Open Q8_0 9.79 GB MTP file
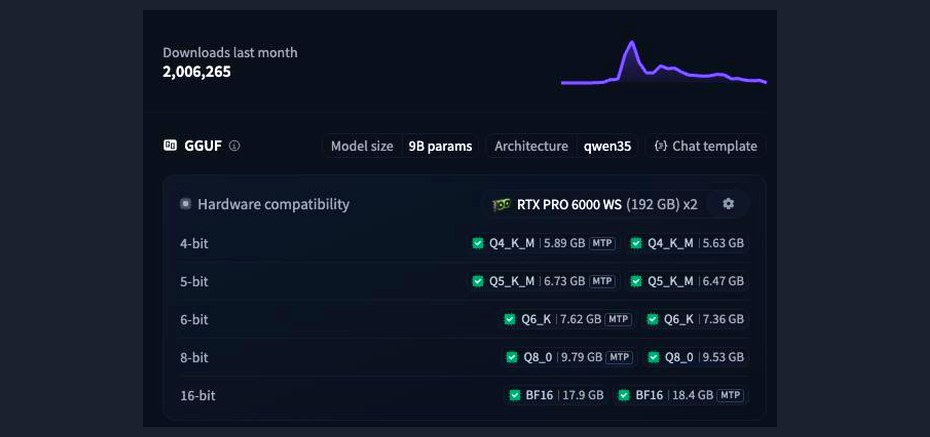Viewport: 930px width, 437px height. point(570,357)
